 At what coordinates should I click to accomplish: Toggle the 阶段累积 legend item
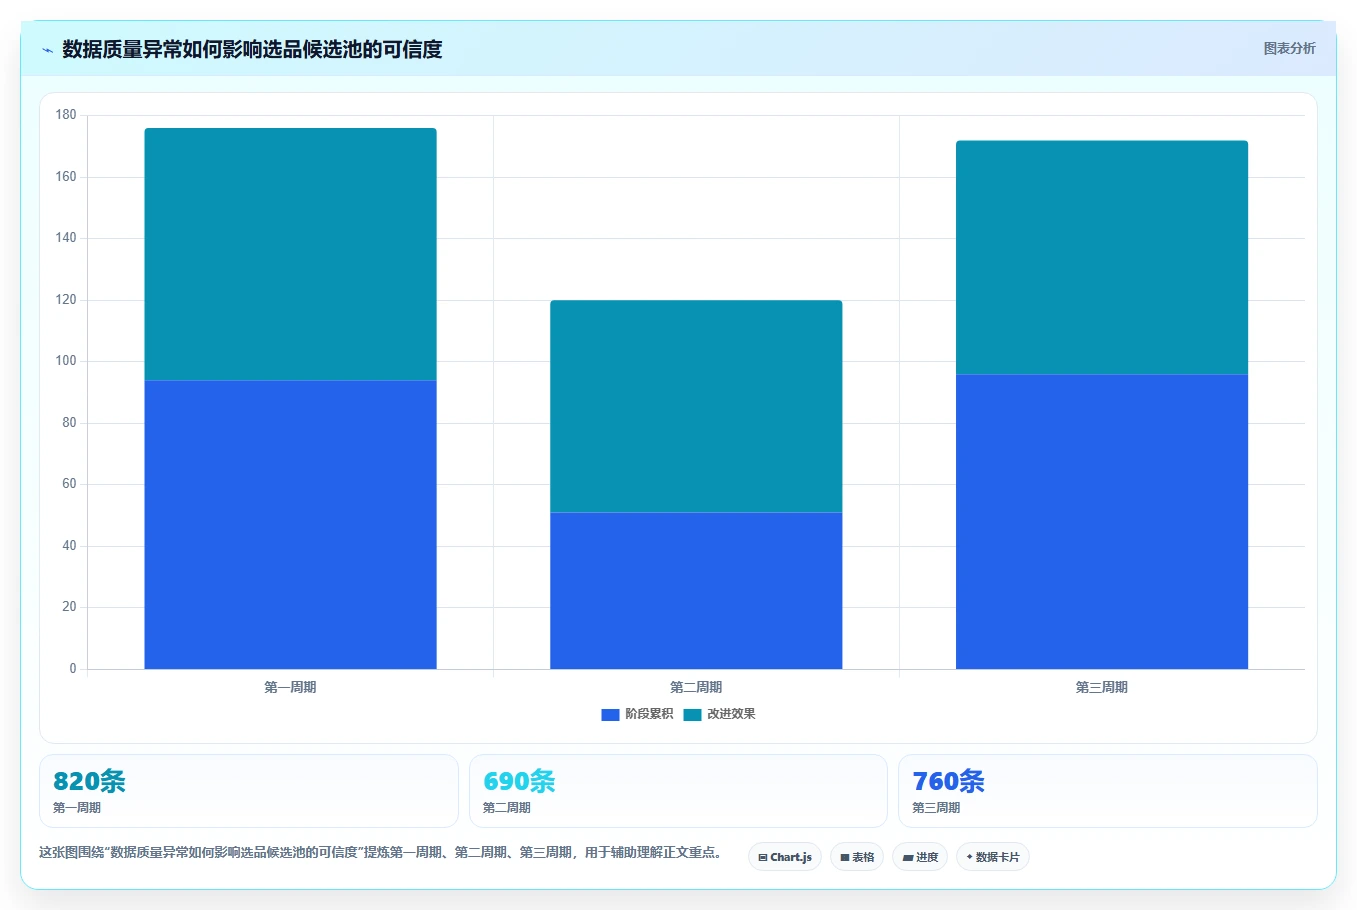637,714
